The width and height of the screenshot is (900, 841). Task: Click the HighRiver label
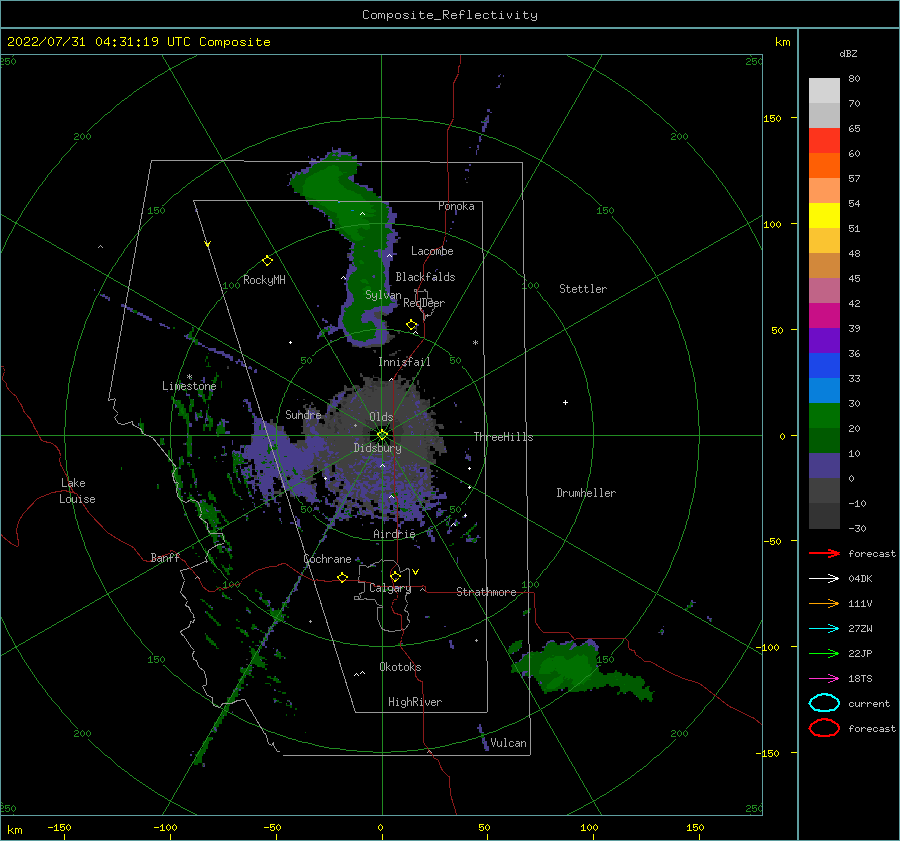[415, 702]
